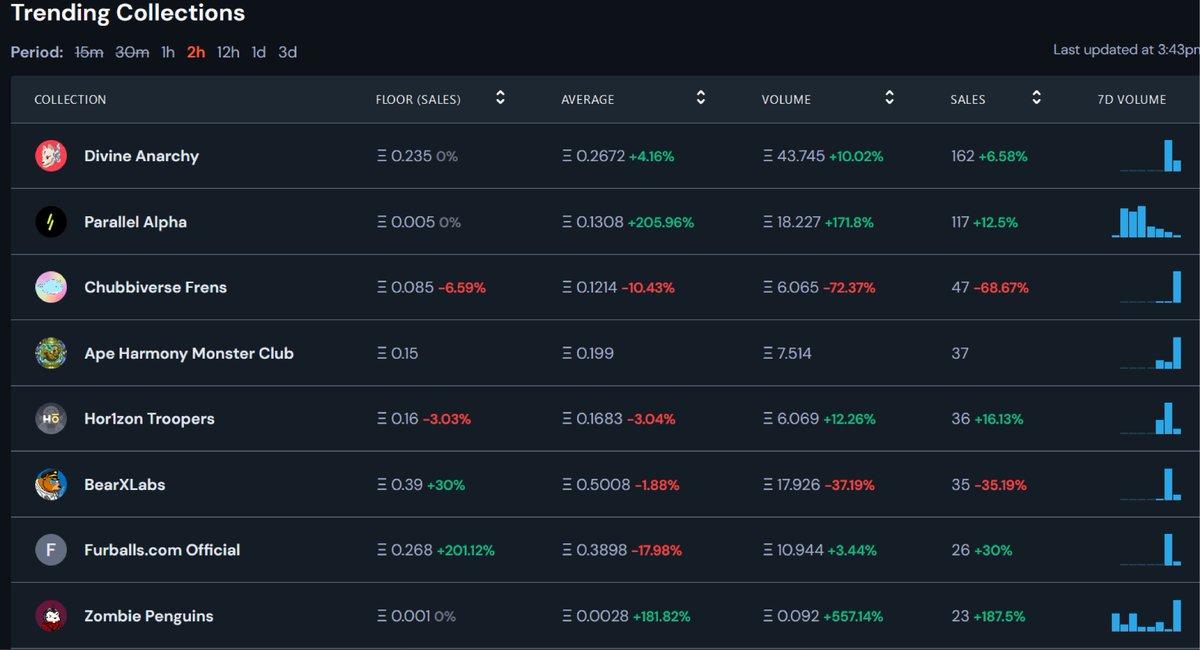Select the 30m period

click(132, 52)
